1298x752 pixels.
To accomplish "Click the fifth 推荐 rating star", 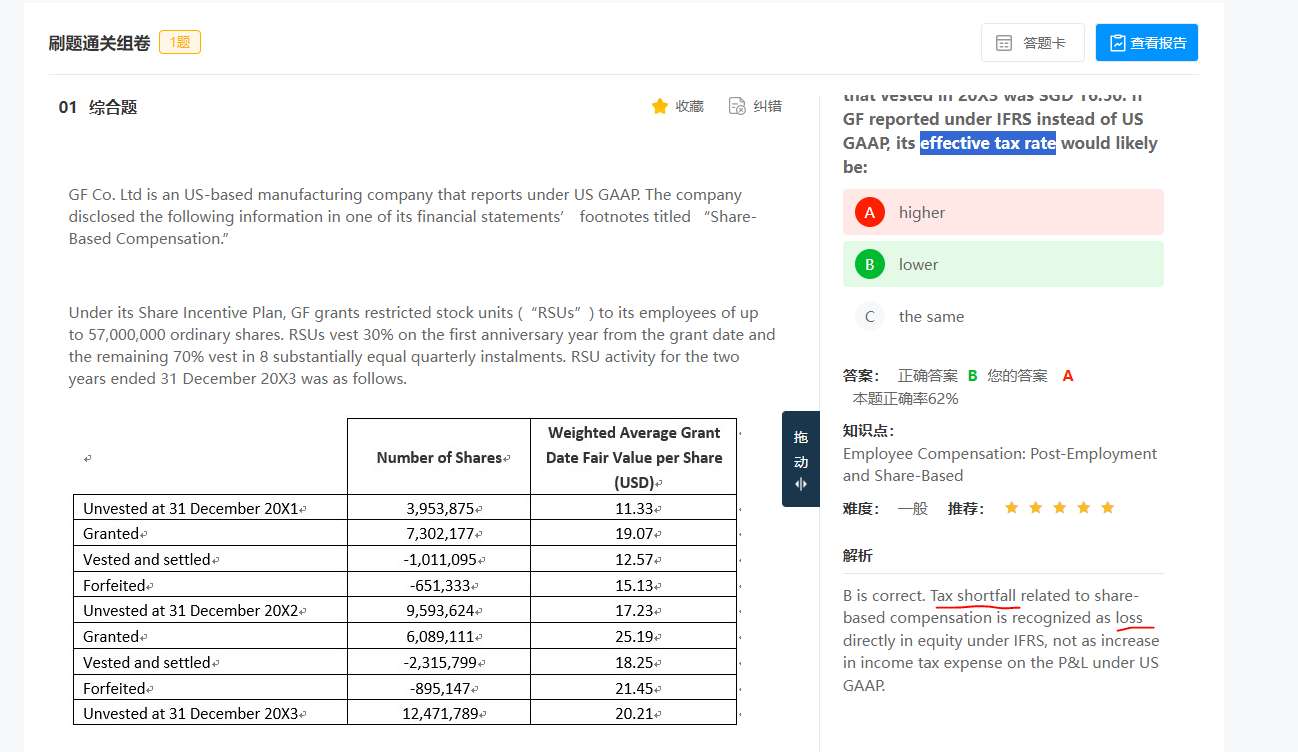I will 1107,508.
